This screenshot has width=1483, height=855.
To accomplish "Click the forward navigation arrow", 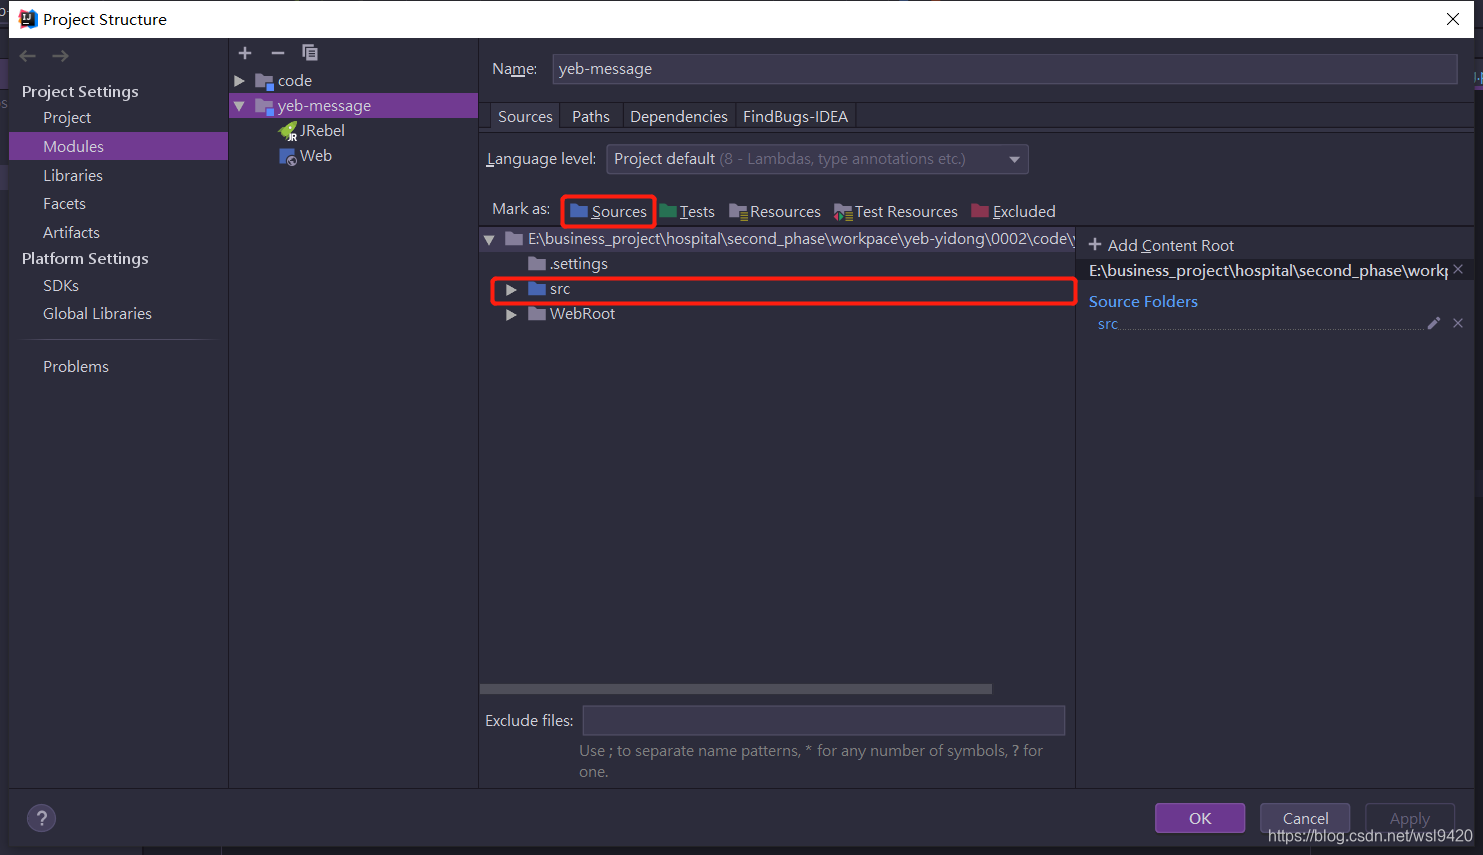I will point(61,56).
